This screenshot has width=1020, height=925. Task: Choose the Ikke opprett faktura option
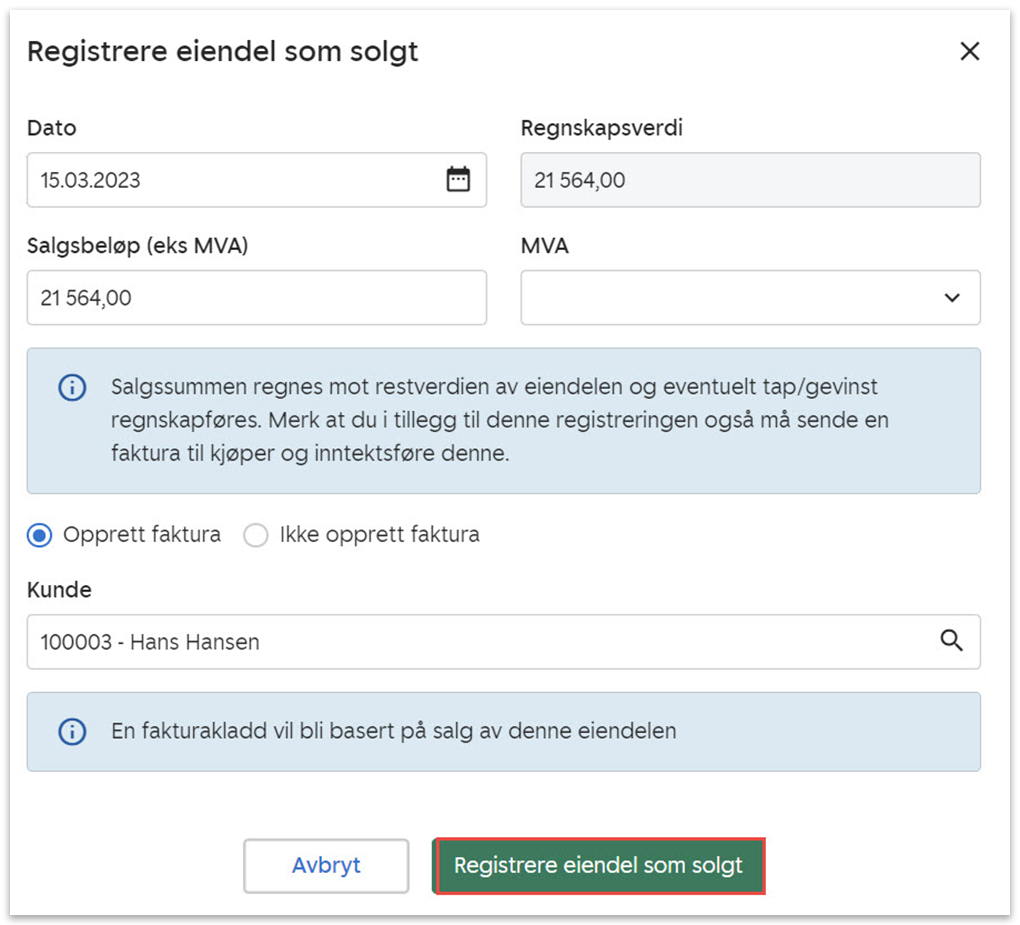click(x=257, y=535)
